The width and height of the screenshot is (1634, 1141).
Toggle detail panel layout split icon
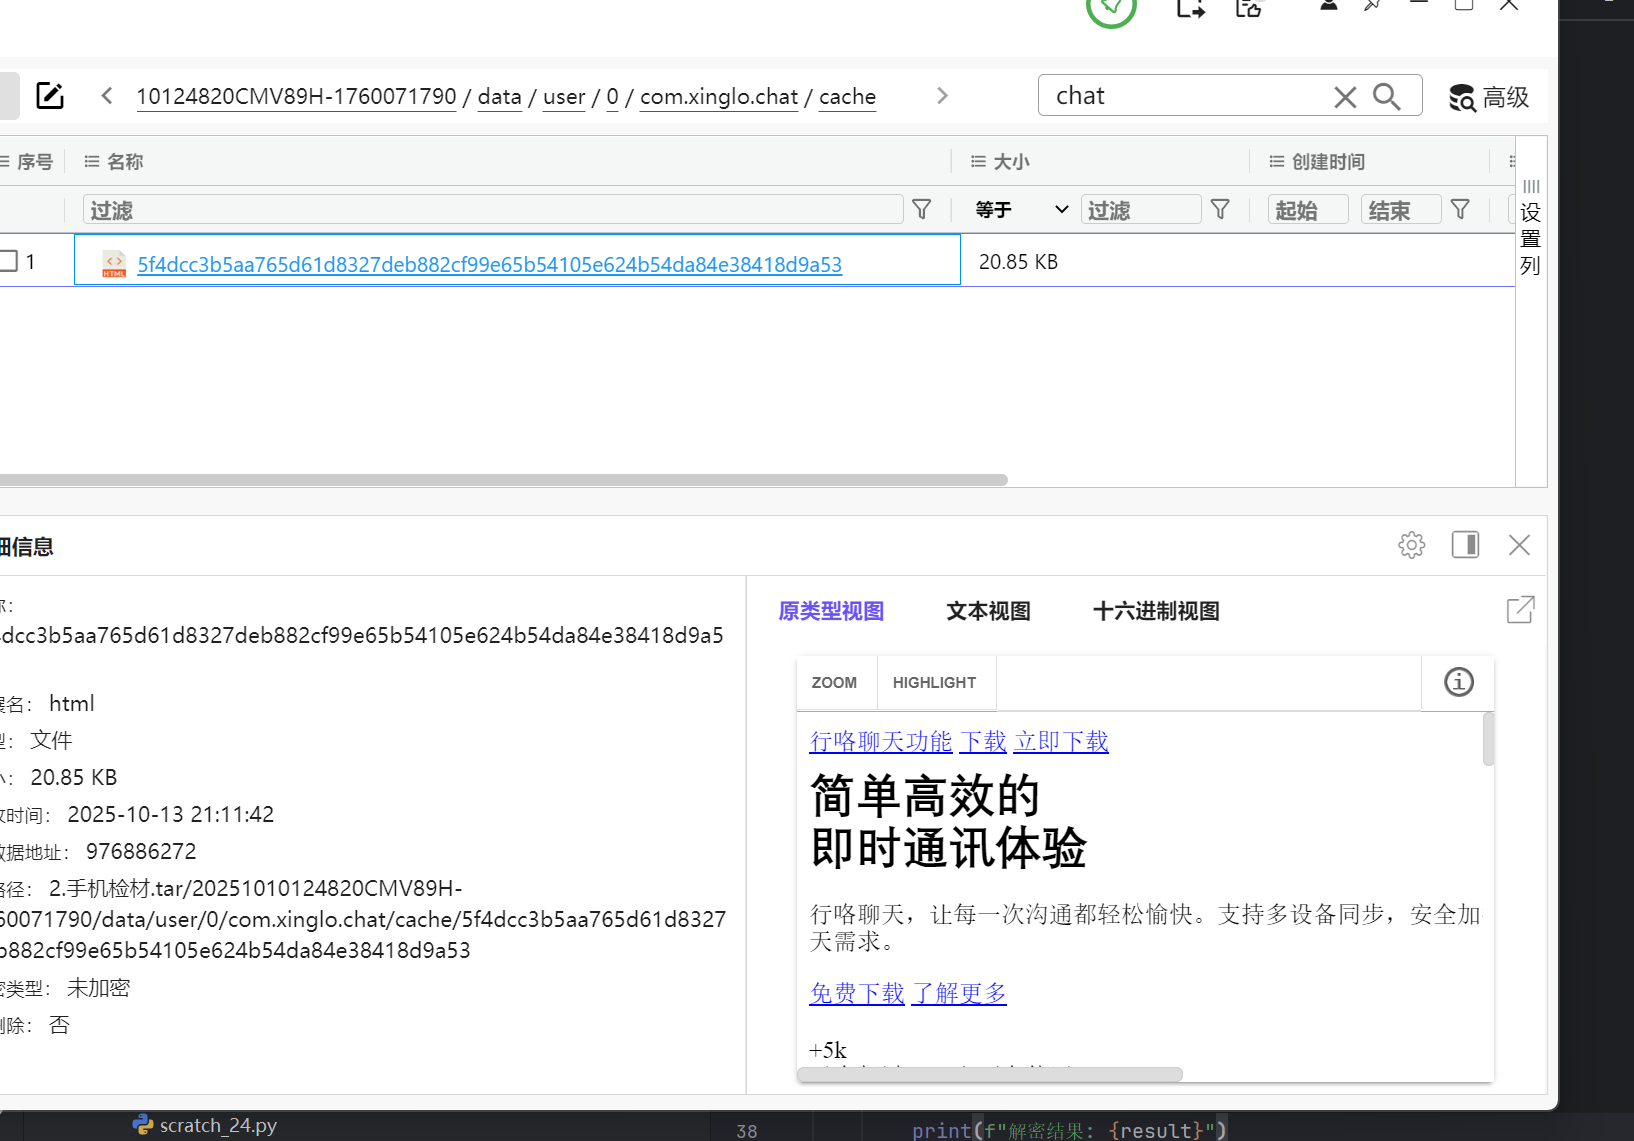(x=1466, y=545)
